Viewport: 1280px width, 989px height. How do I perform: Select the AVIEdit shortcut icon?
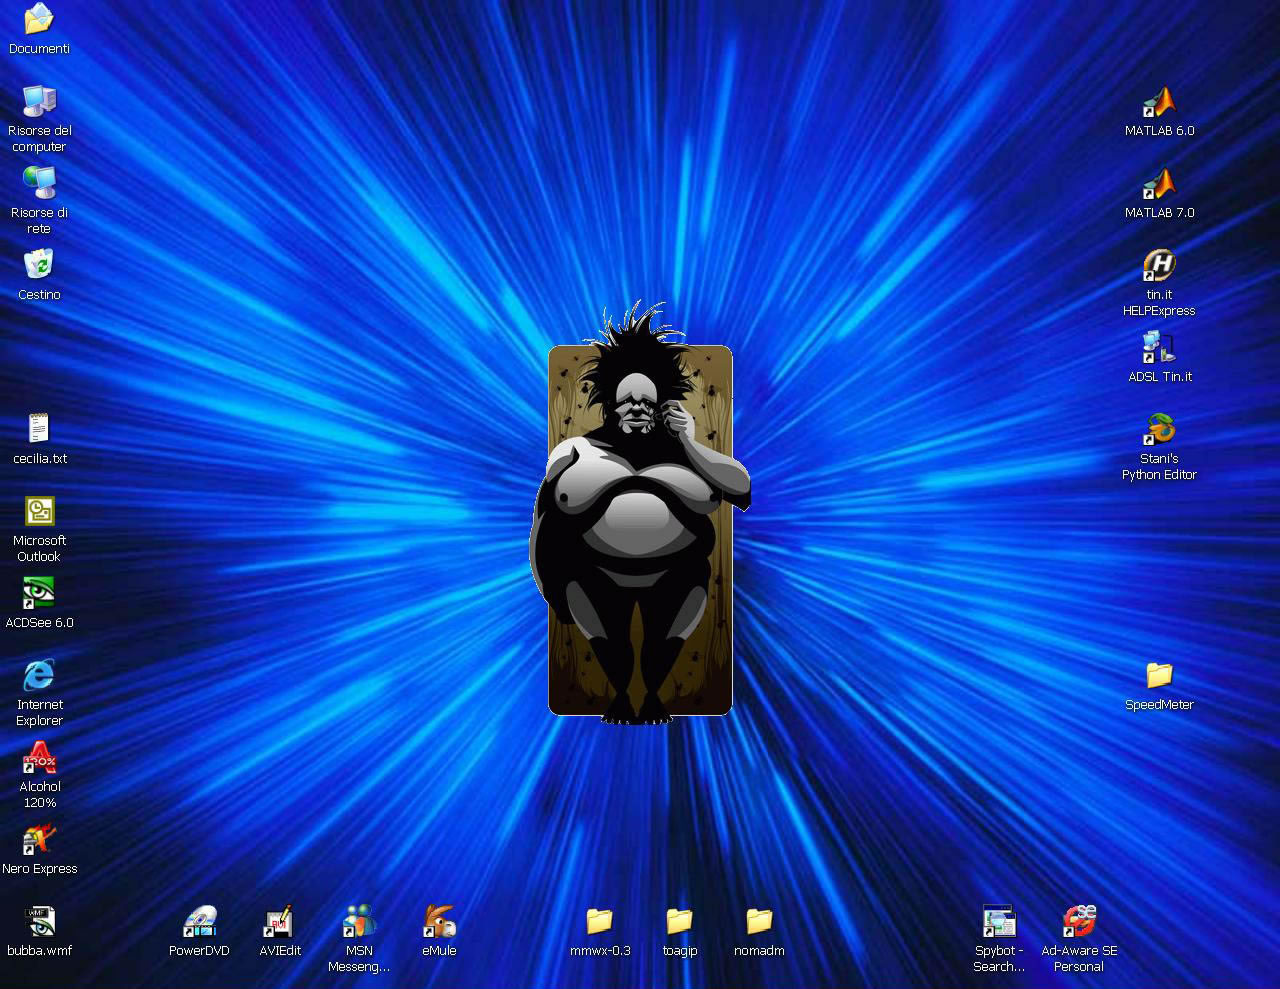click(279, 921)
